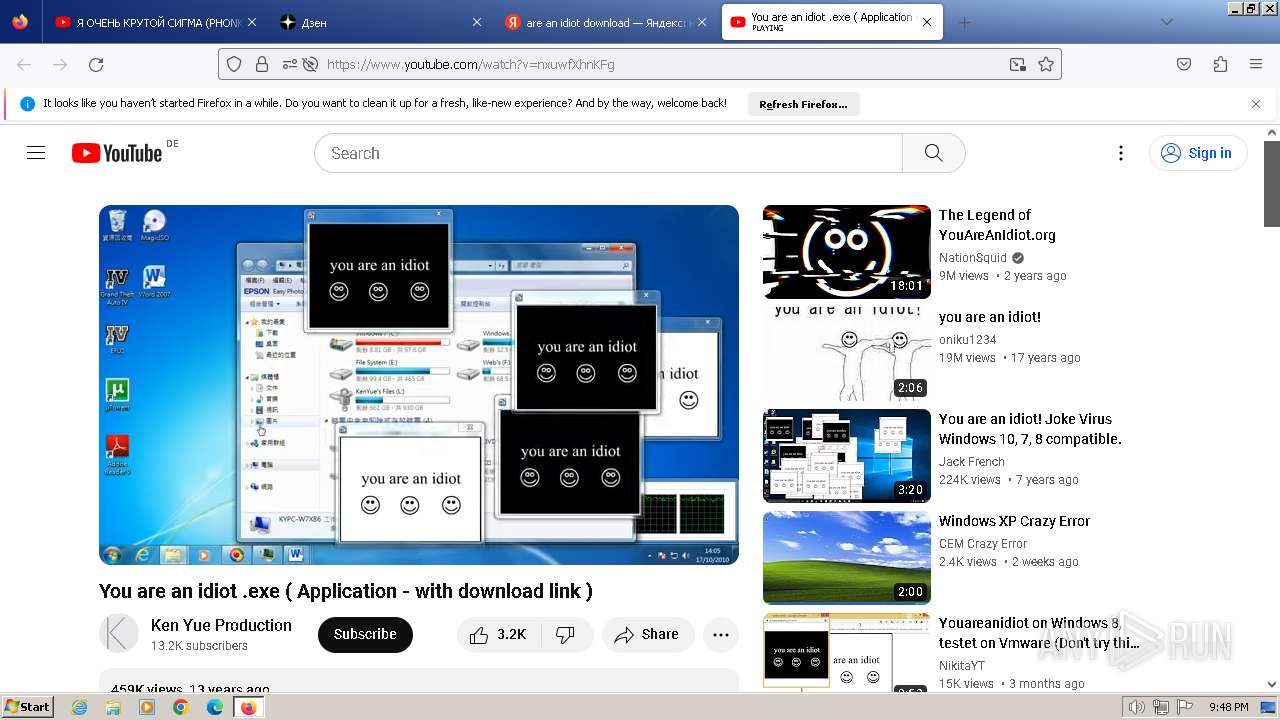The image size is (1280, 720).
Task: Open the YouTube hamburger guide menu
Action: point(36,153)
